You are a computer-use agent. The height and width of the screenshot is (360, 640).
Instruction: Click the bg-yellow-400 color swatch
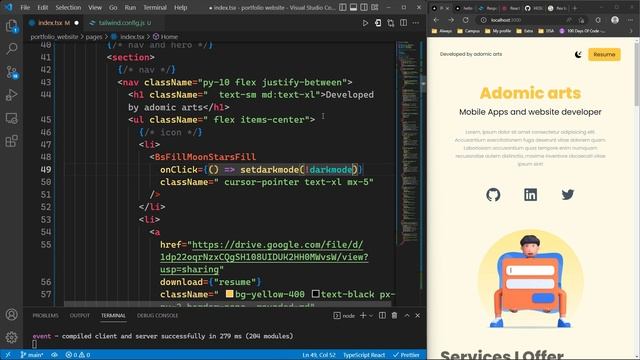[229, 294]
